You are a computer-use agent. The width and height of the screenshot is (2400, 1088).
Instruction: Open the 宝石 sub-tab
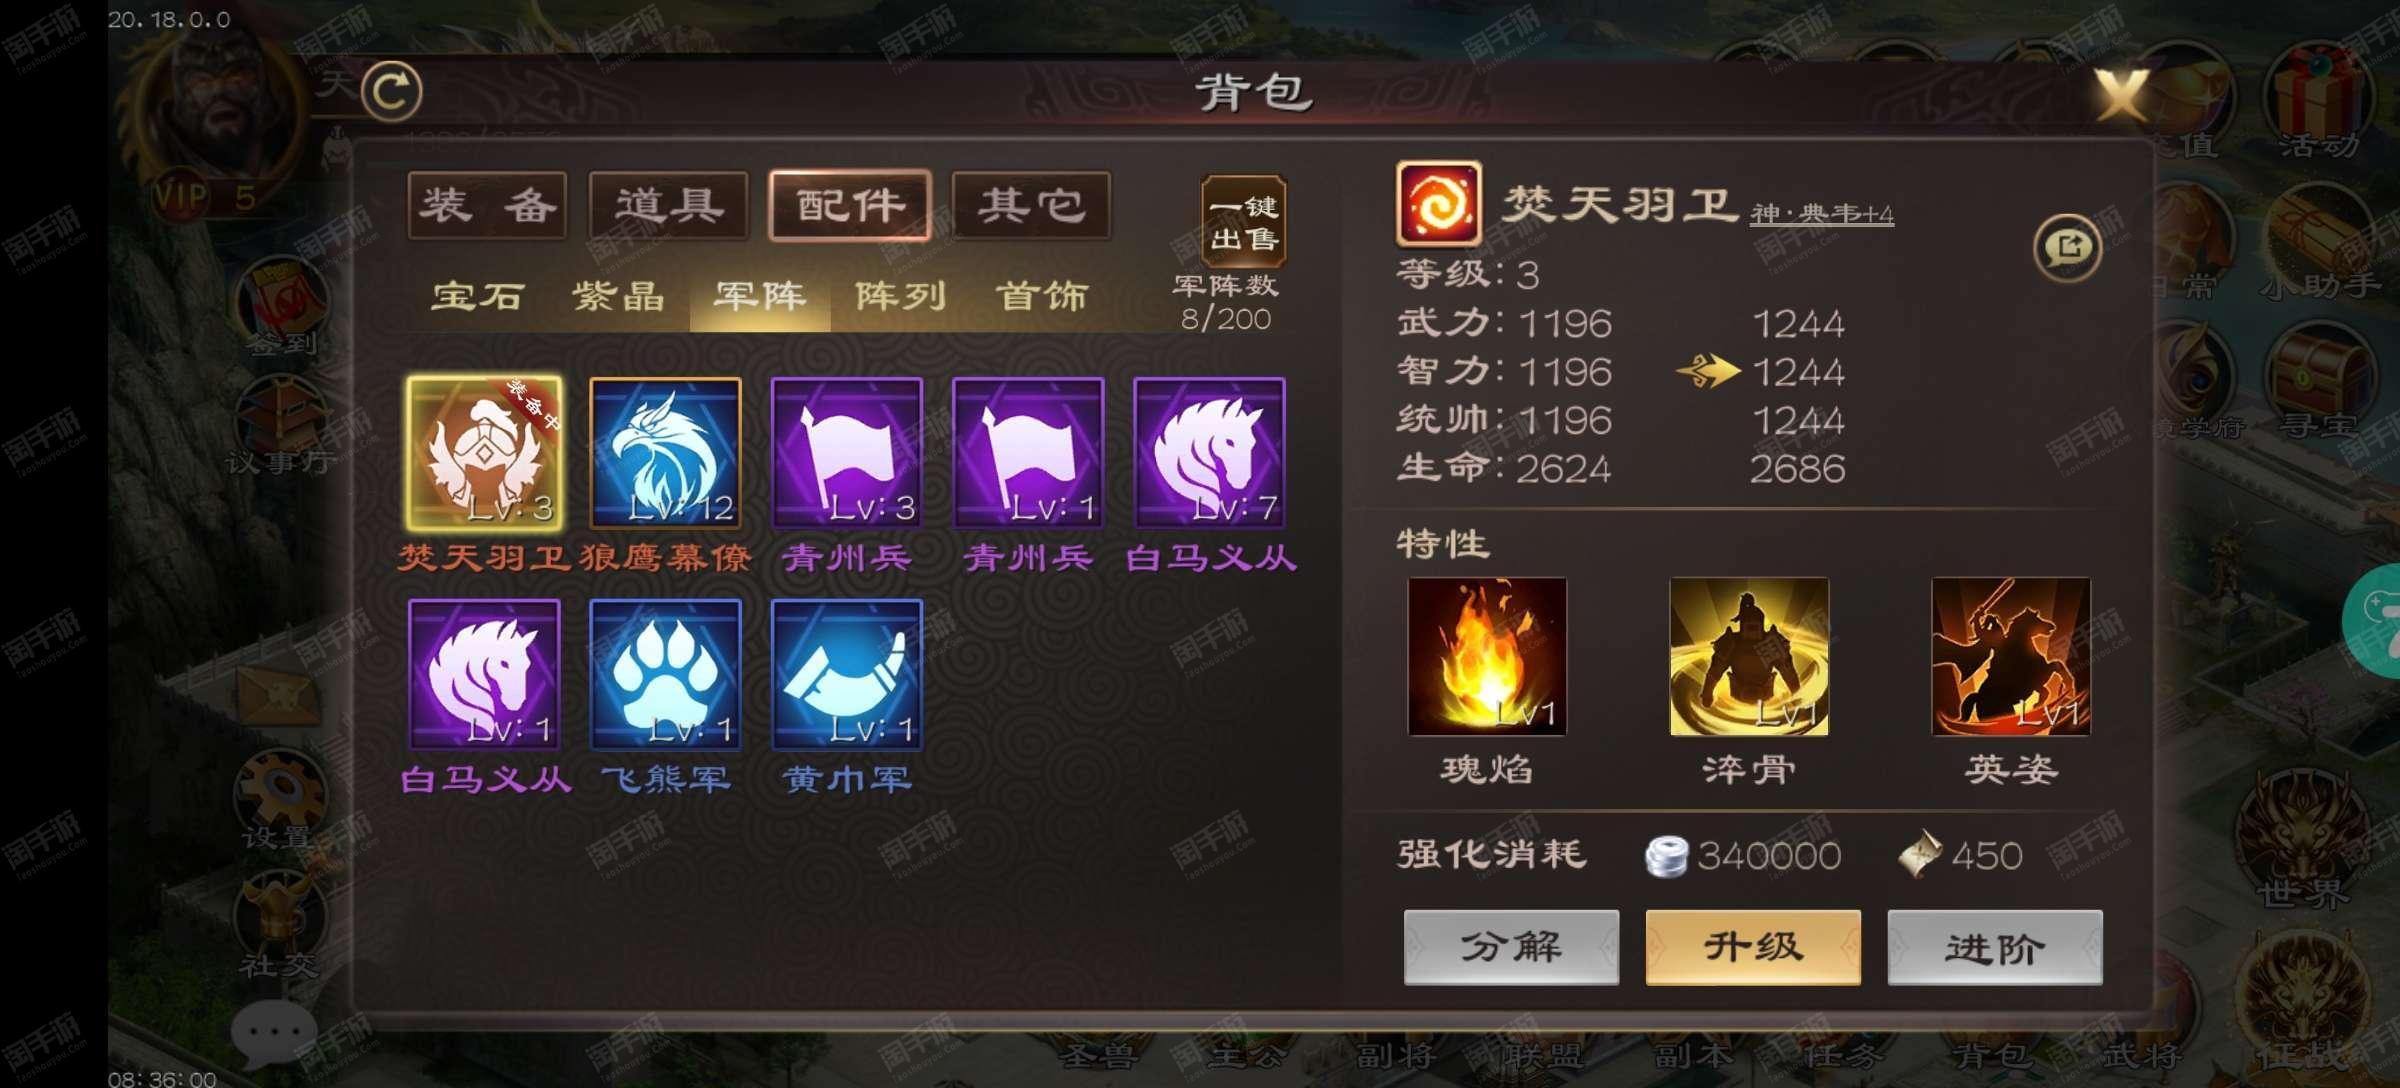click(478, 297)
